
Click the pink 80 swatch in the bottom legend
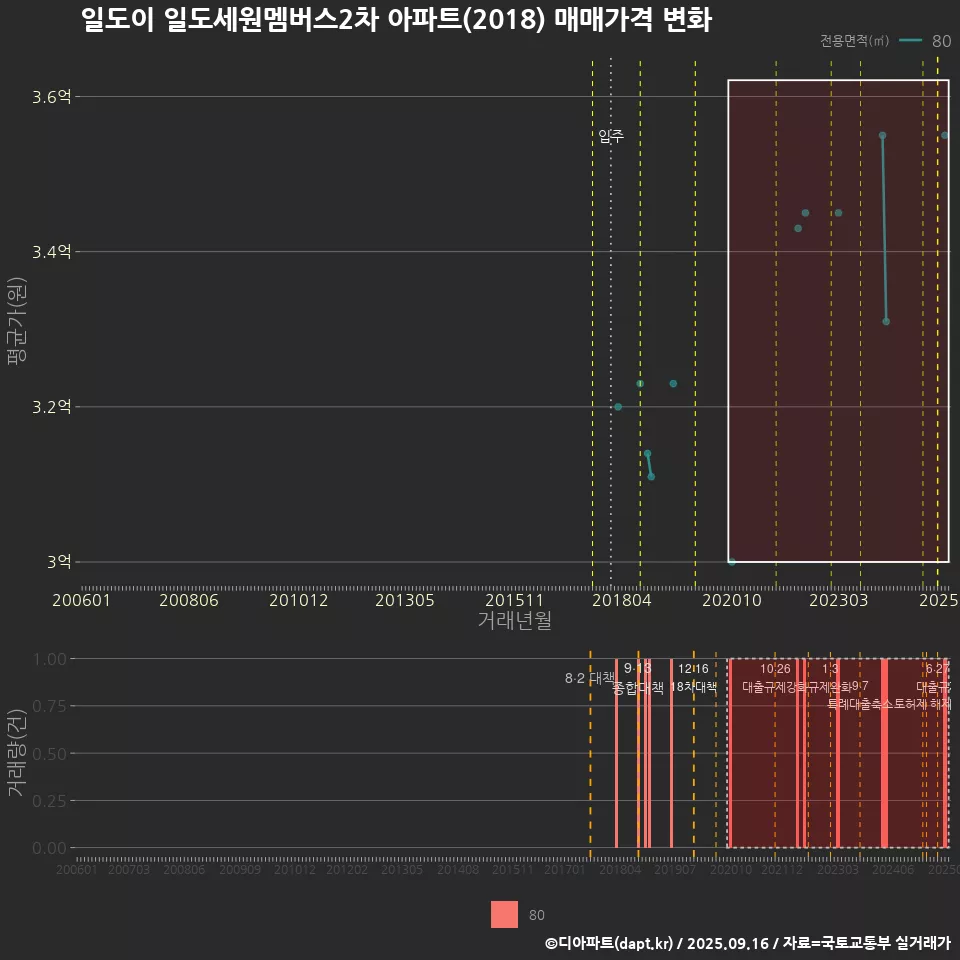tap(504, 914)
